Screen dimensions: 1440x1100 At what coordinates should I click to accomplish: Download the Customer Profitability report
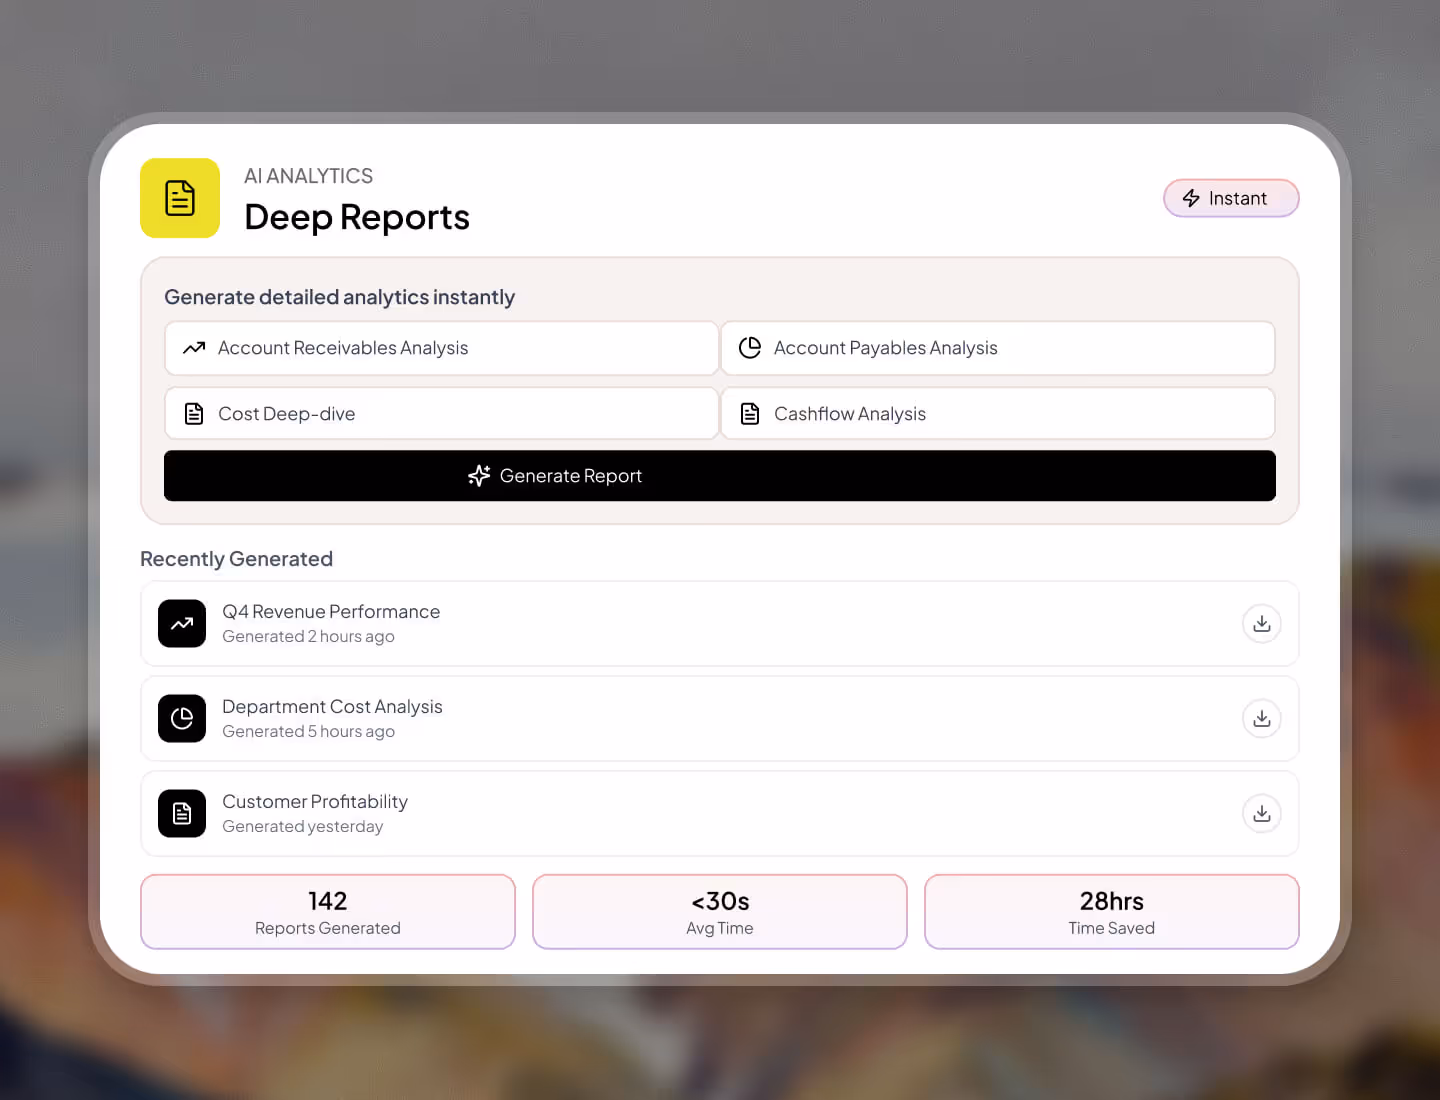1261,813
